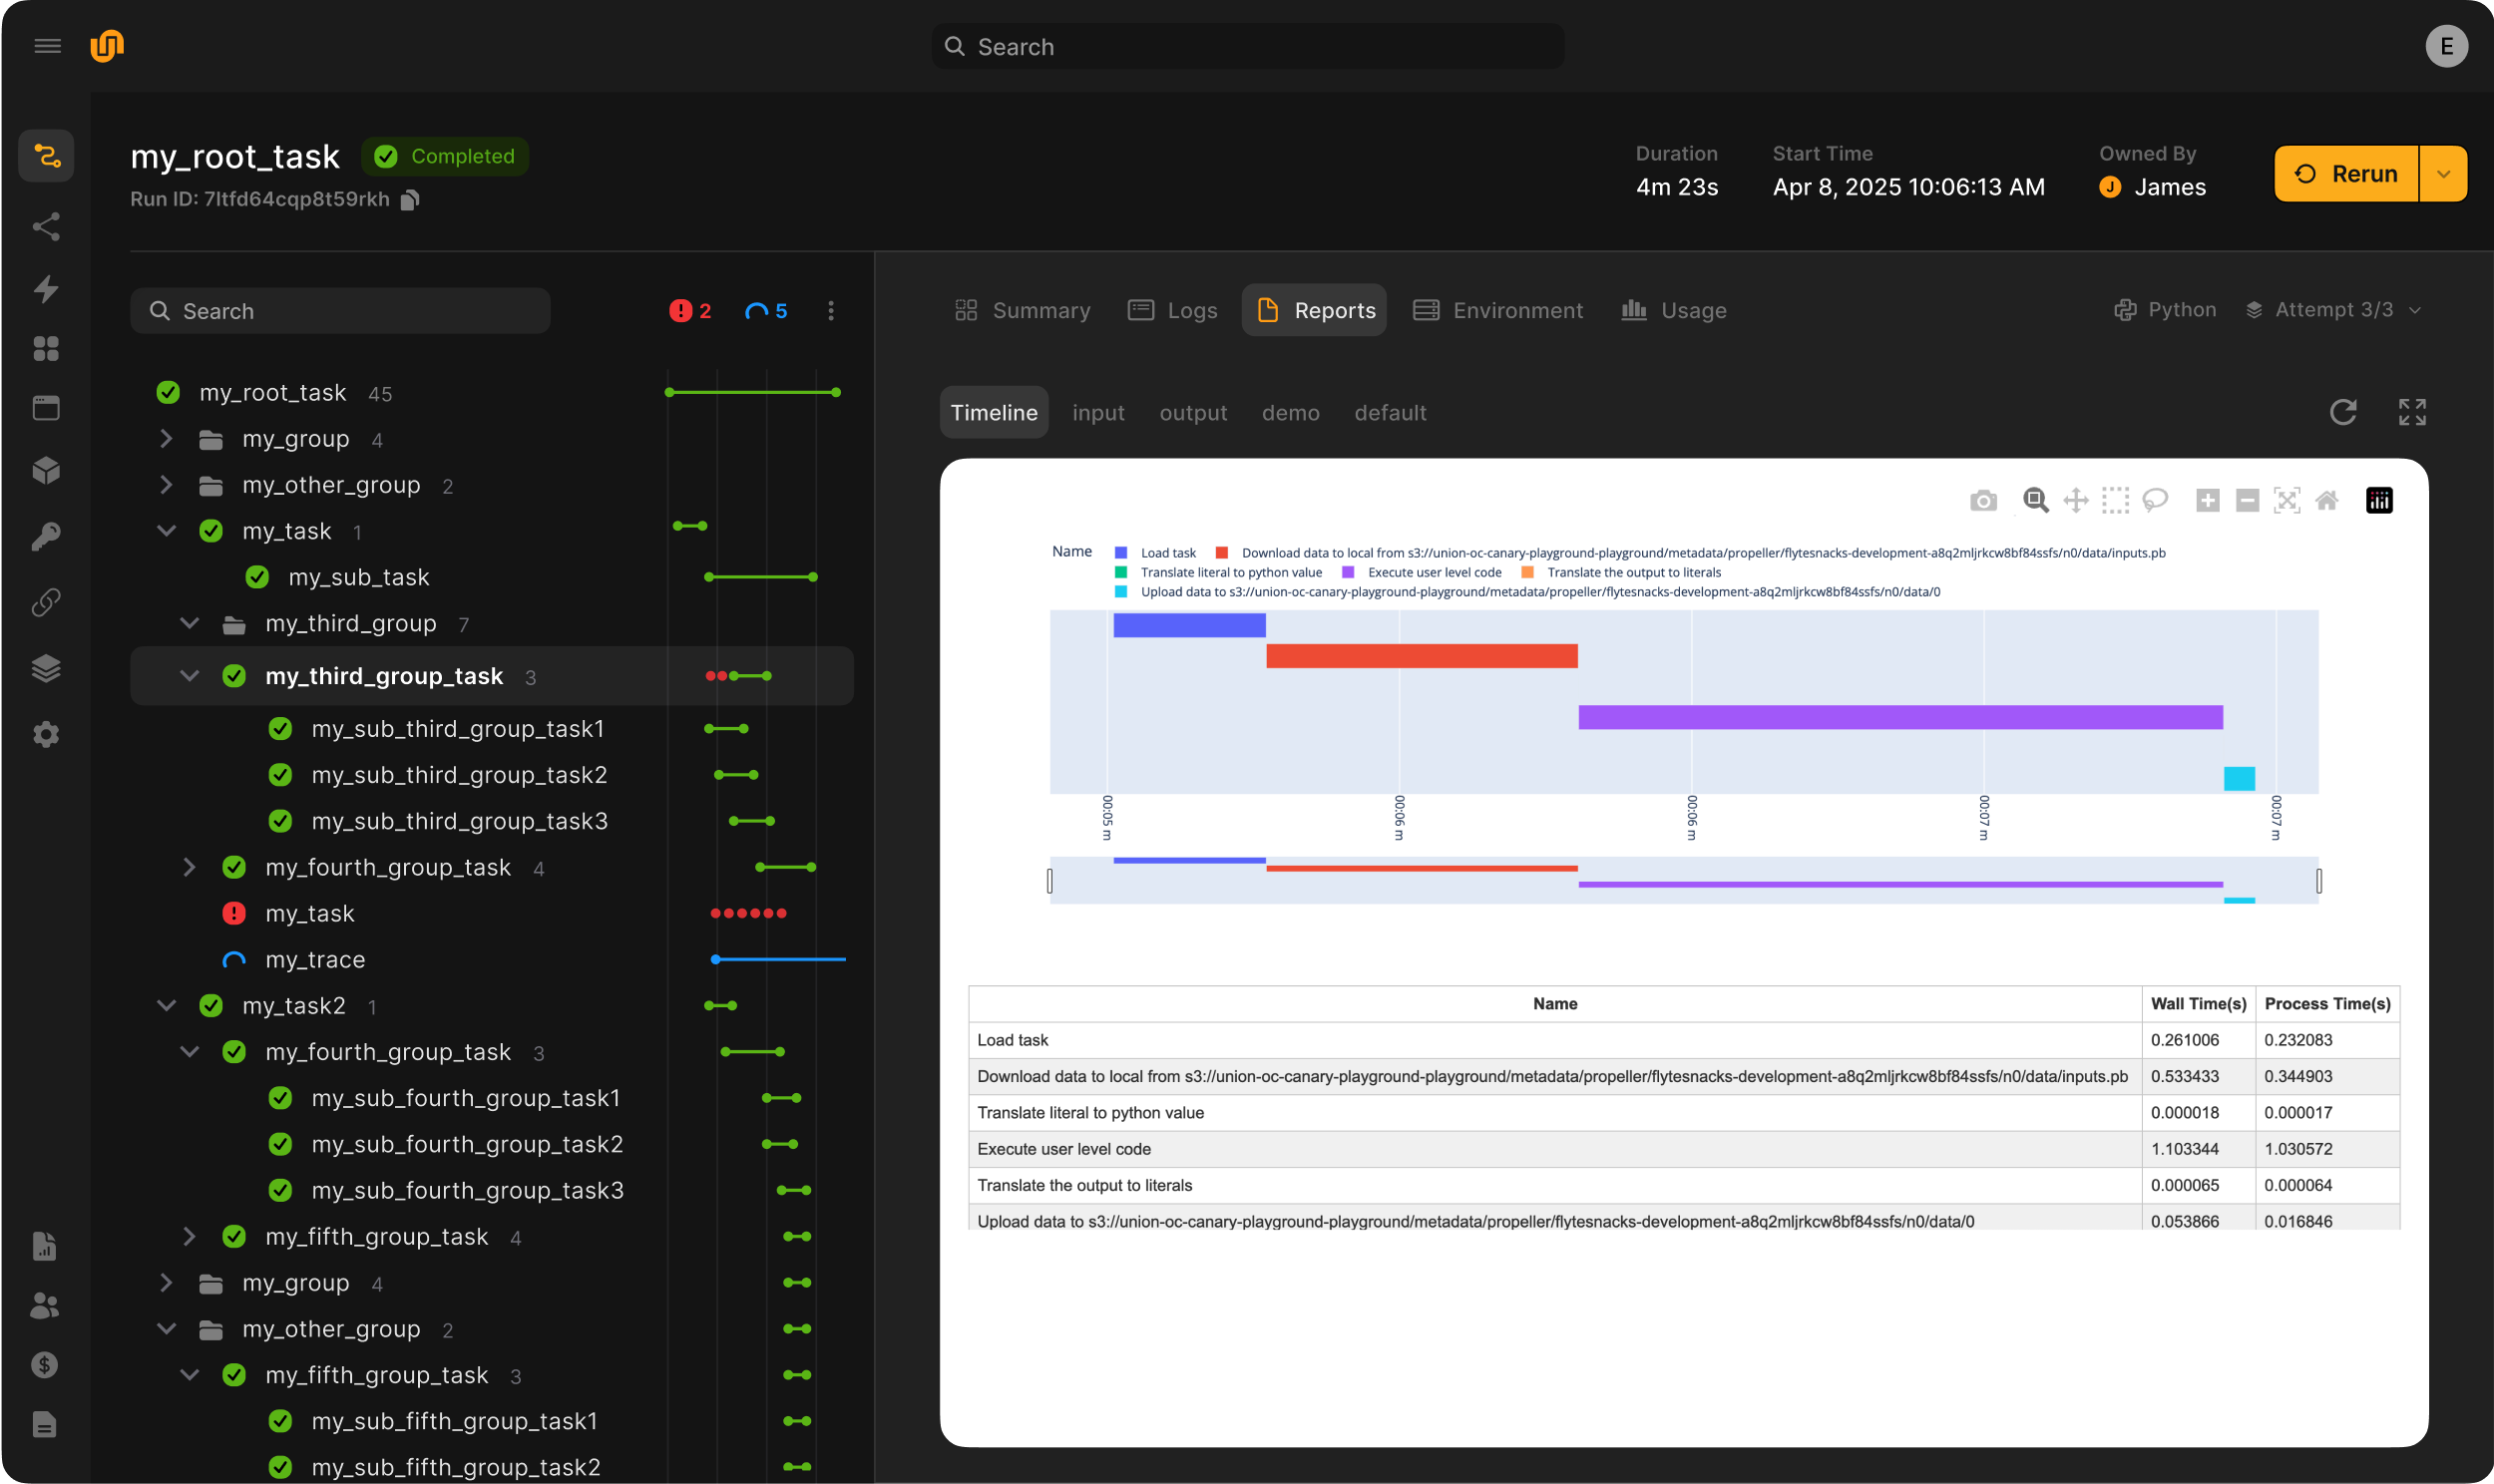Click the task tree Search field
Screen dimensions: 2494x1484
pos(340,311)
